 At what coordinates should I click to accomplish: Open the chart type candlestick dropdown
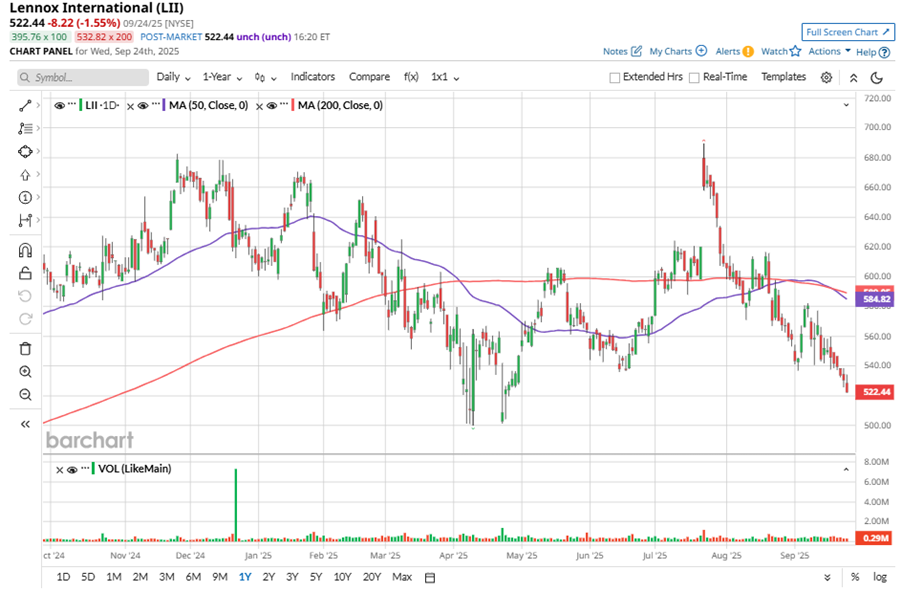pyautogui.click(x=266, y=77)
